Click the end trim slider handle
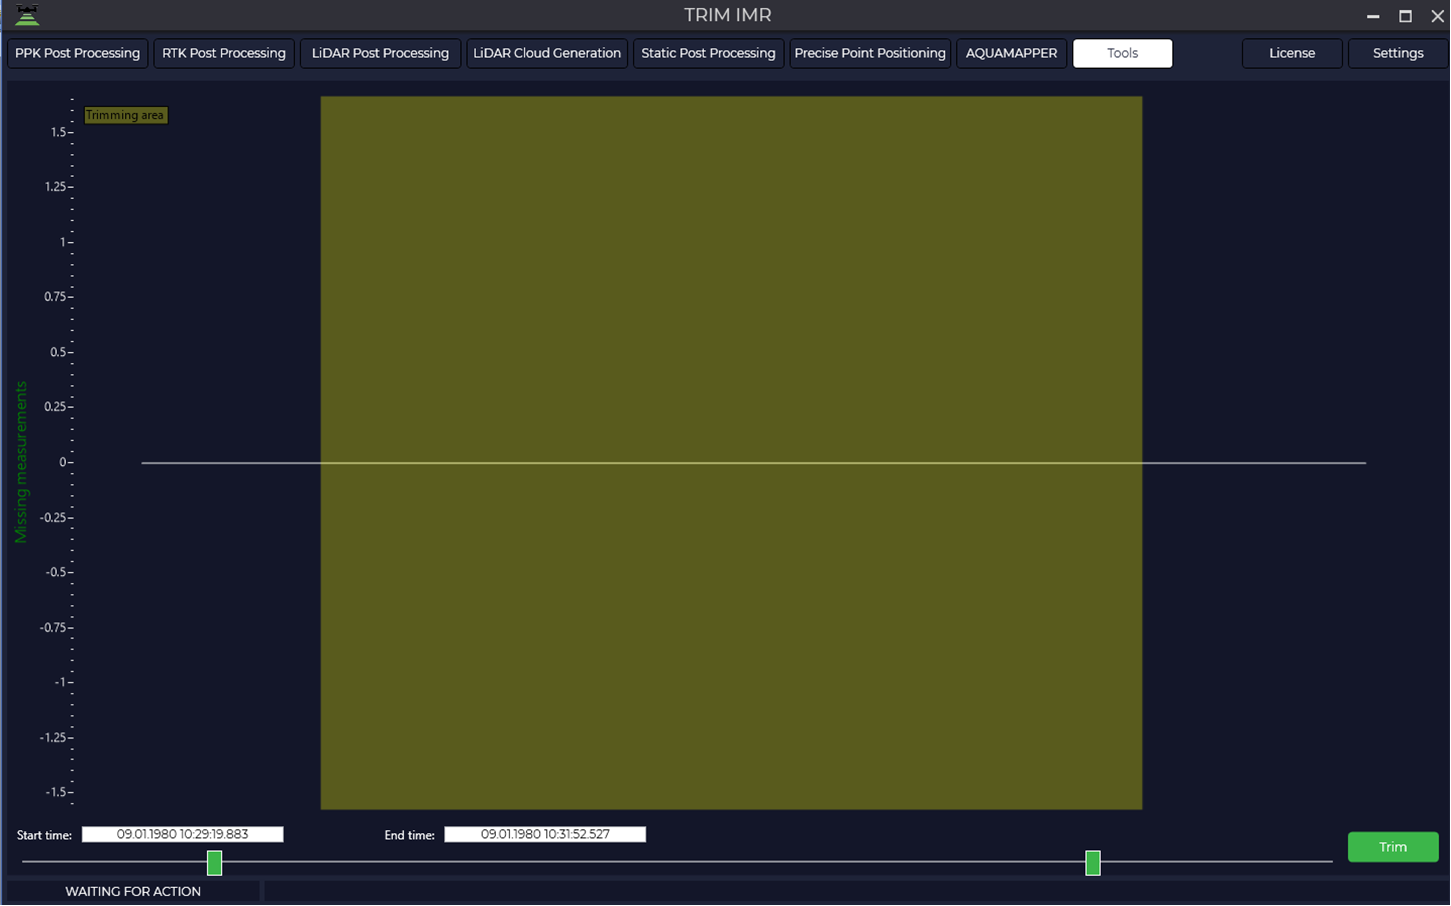Image resolution: width=1451 pixels, height=906 pixels. pyautogui.click(x=1093, y=863)
